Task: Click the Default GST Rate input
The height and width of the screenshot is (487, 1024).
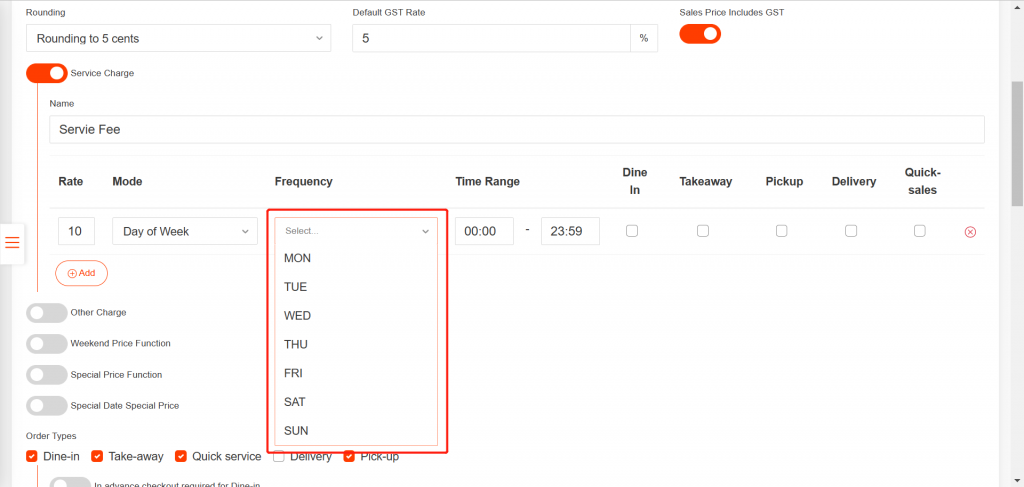Action: (490, 38)
